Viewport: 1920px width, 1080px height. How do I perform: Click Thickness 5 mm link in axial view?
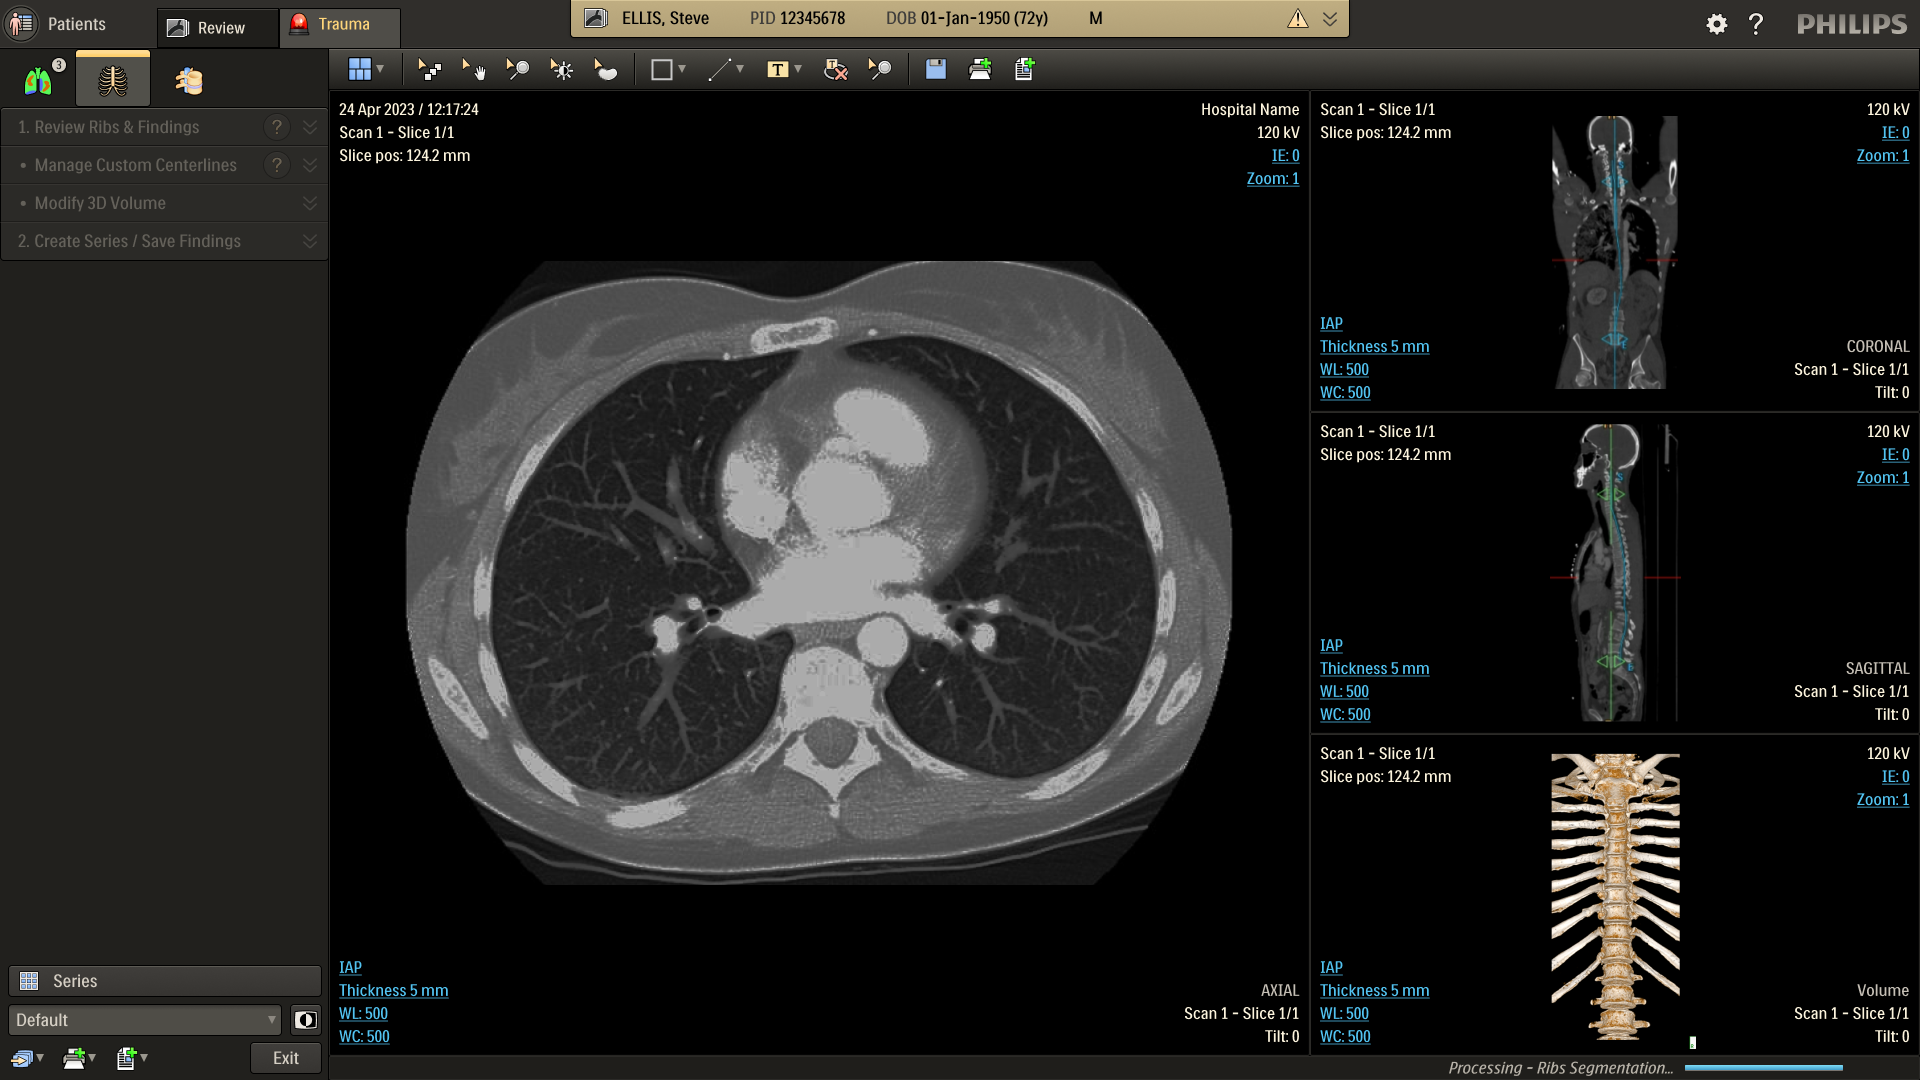393,990
